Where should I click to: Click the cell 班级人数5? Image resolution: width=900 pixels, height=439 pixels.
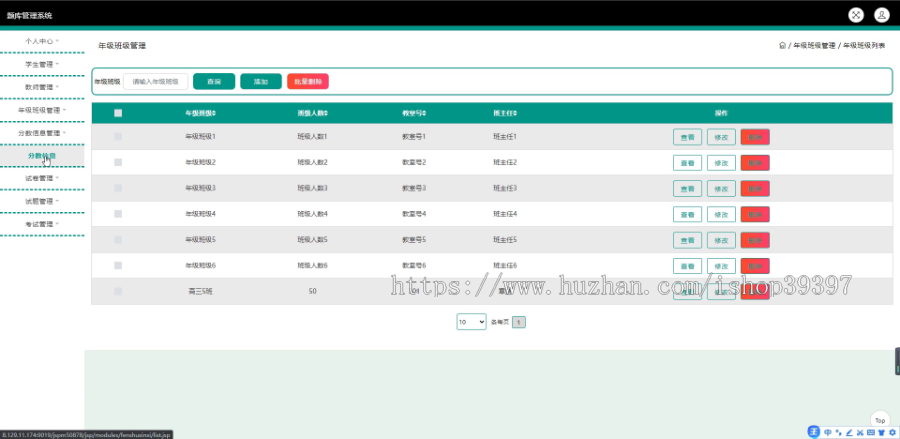click(x=312, y=240)
